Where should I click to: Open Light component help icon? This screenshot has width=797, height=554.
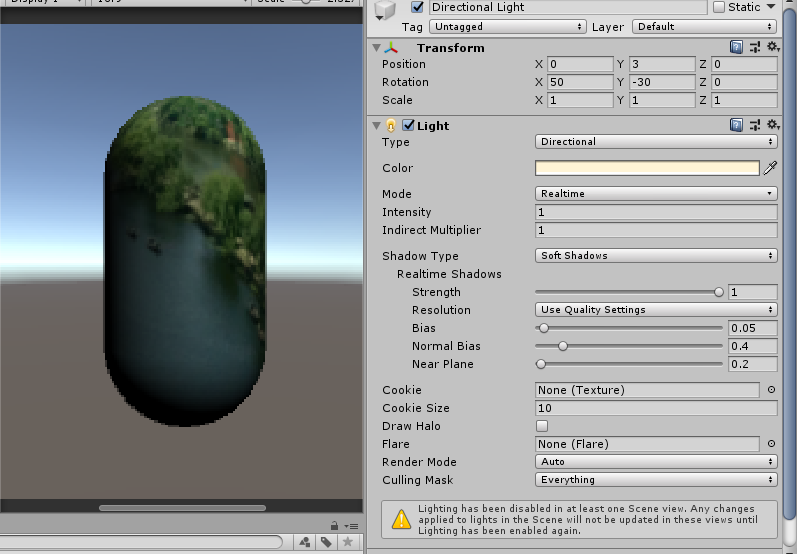[736, 125]
